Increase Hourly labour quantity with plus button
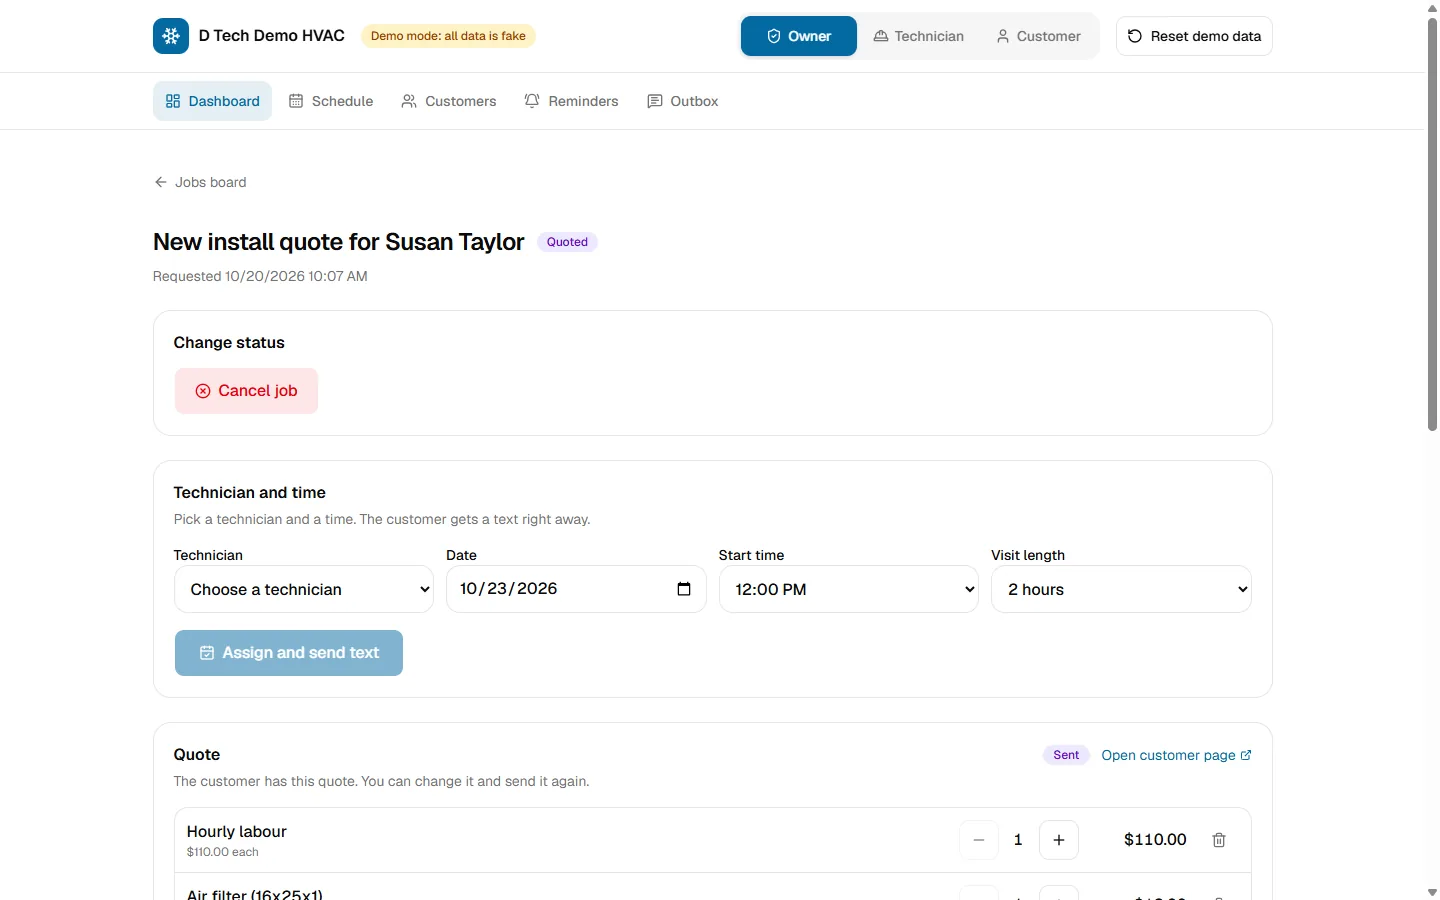 [1059, 840]
